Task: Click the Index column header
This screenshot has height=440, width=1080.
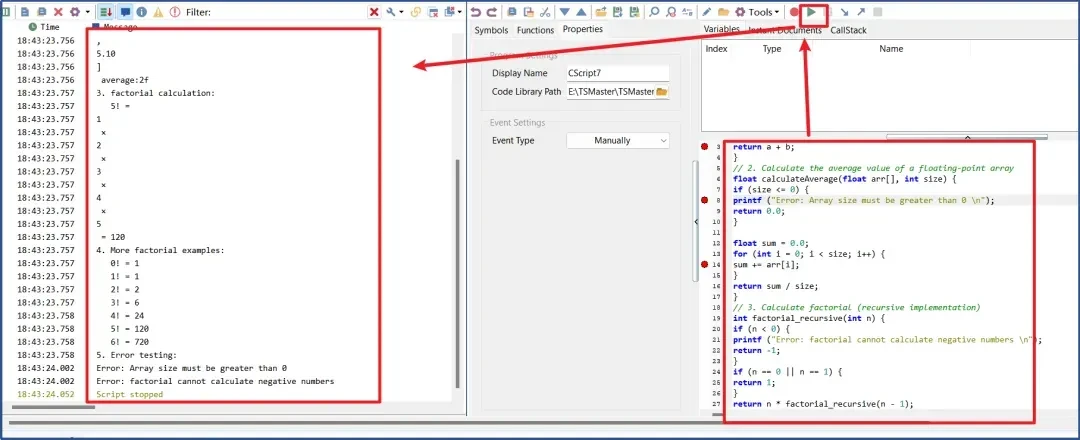Action: coord(716,49)
